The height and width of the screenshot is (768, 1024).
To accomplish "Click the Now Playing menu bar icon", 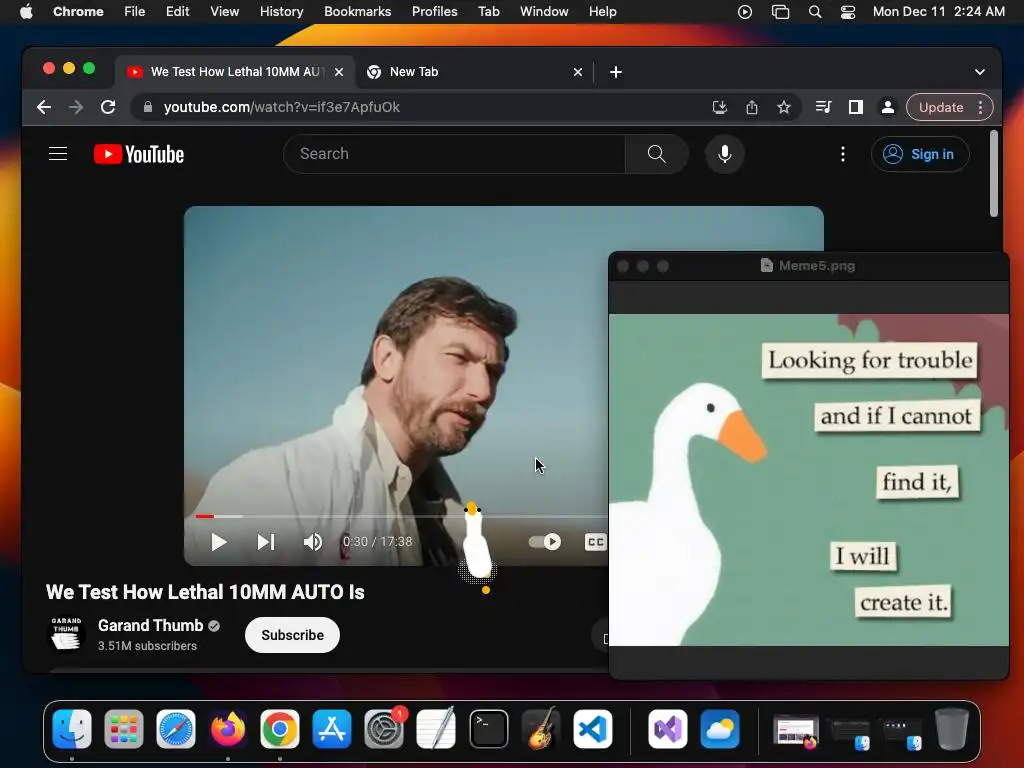I will pyautogui.click(x=744, y=12).
